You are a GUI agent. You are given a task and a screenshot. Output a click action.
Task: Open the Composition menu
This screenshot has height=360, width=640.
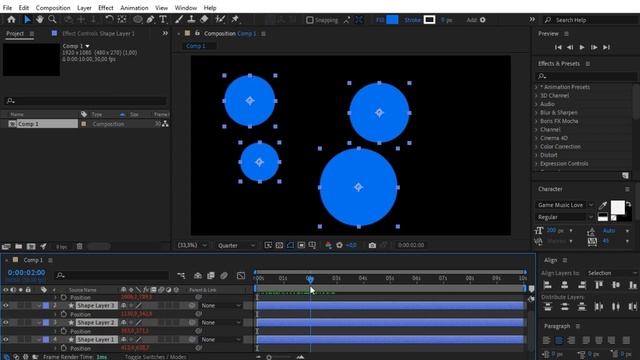point(53,8)
